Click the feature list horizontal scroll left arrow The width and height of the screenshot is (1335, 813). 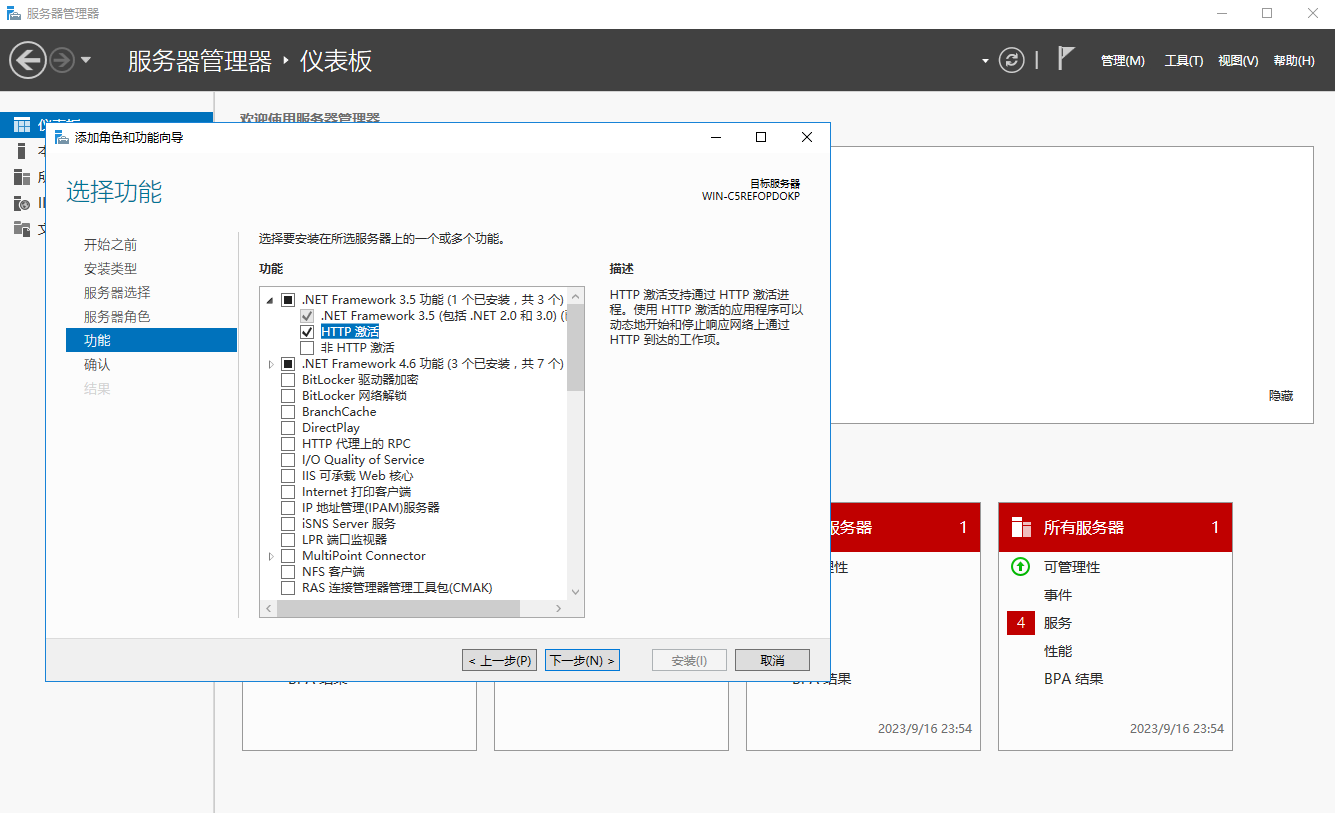tap(268, 609)
